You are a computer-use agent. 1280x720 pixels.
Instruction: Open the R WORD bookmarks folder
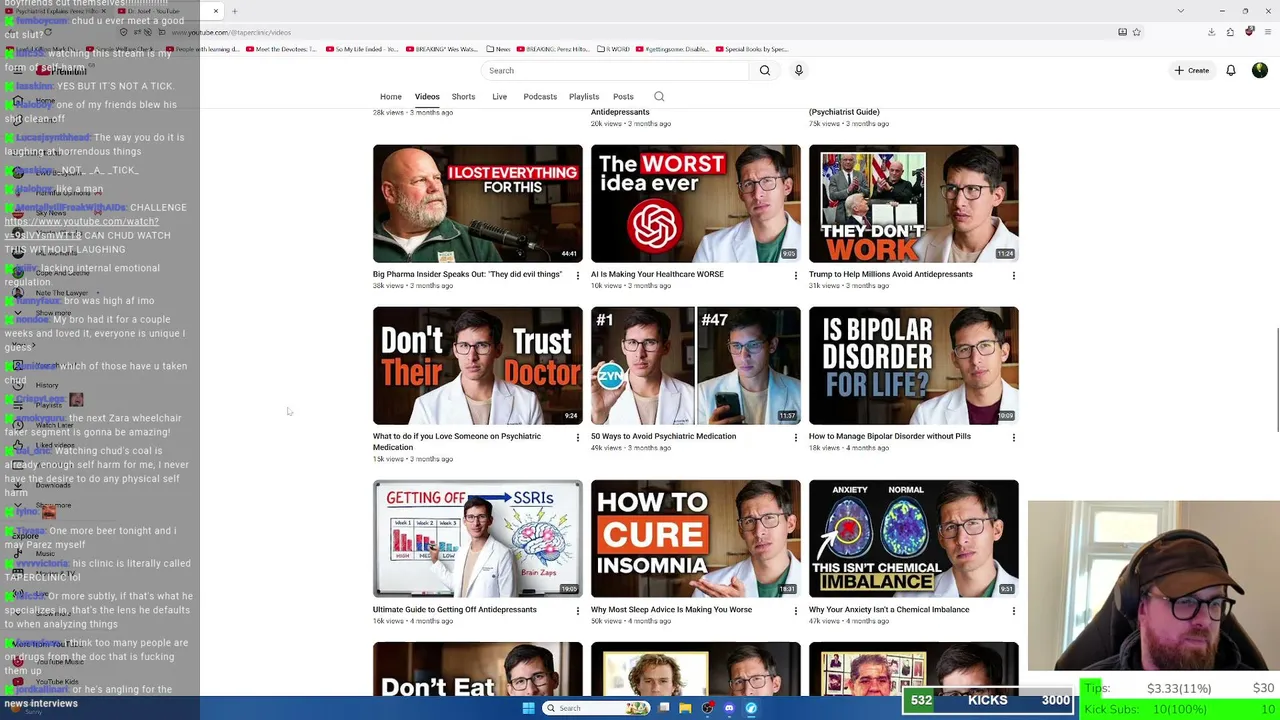(615, 49)
